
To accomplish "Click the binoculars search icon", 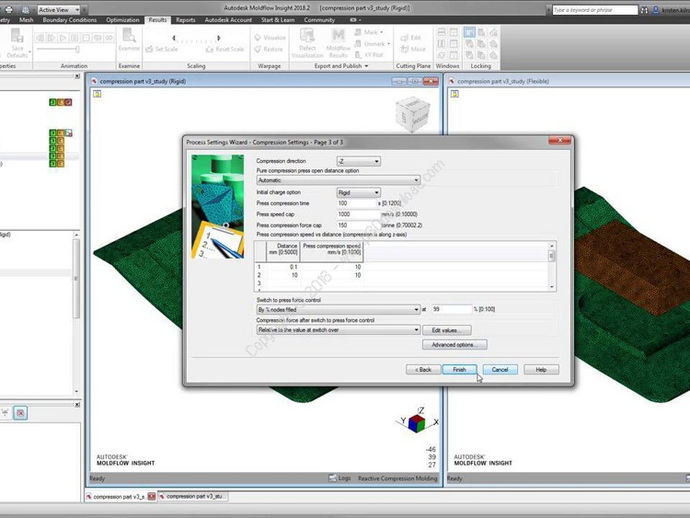I will [x=645, y=10].
